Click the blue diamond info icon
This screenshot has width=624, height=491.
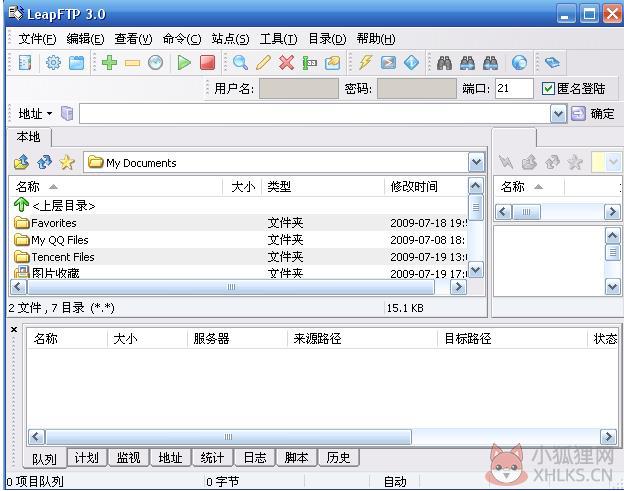(x=411, y=63)
